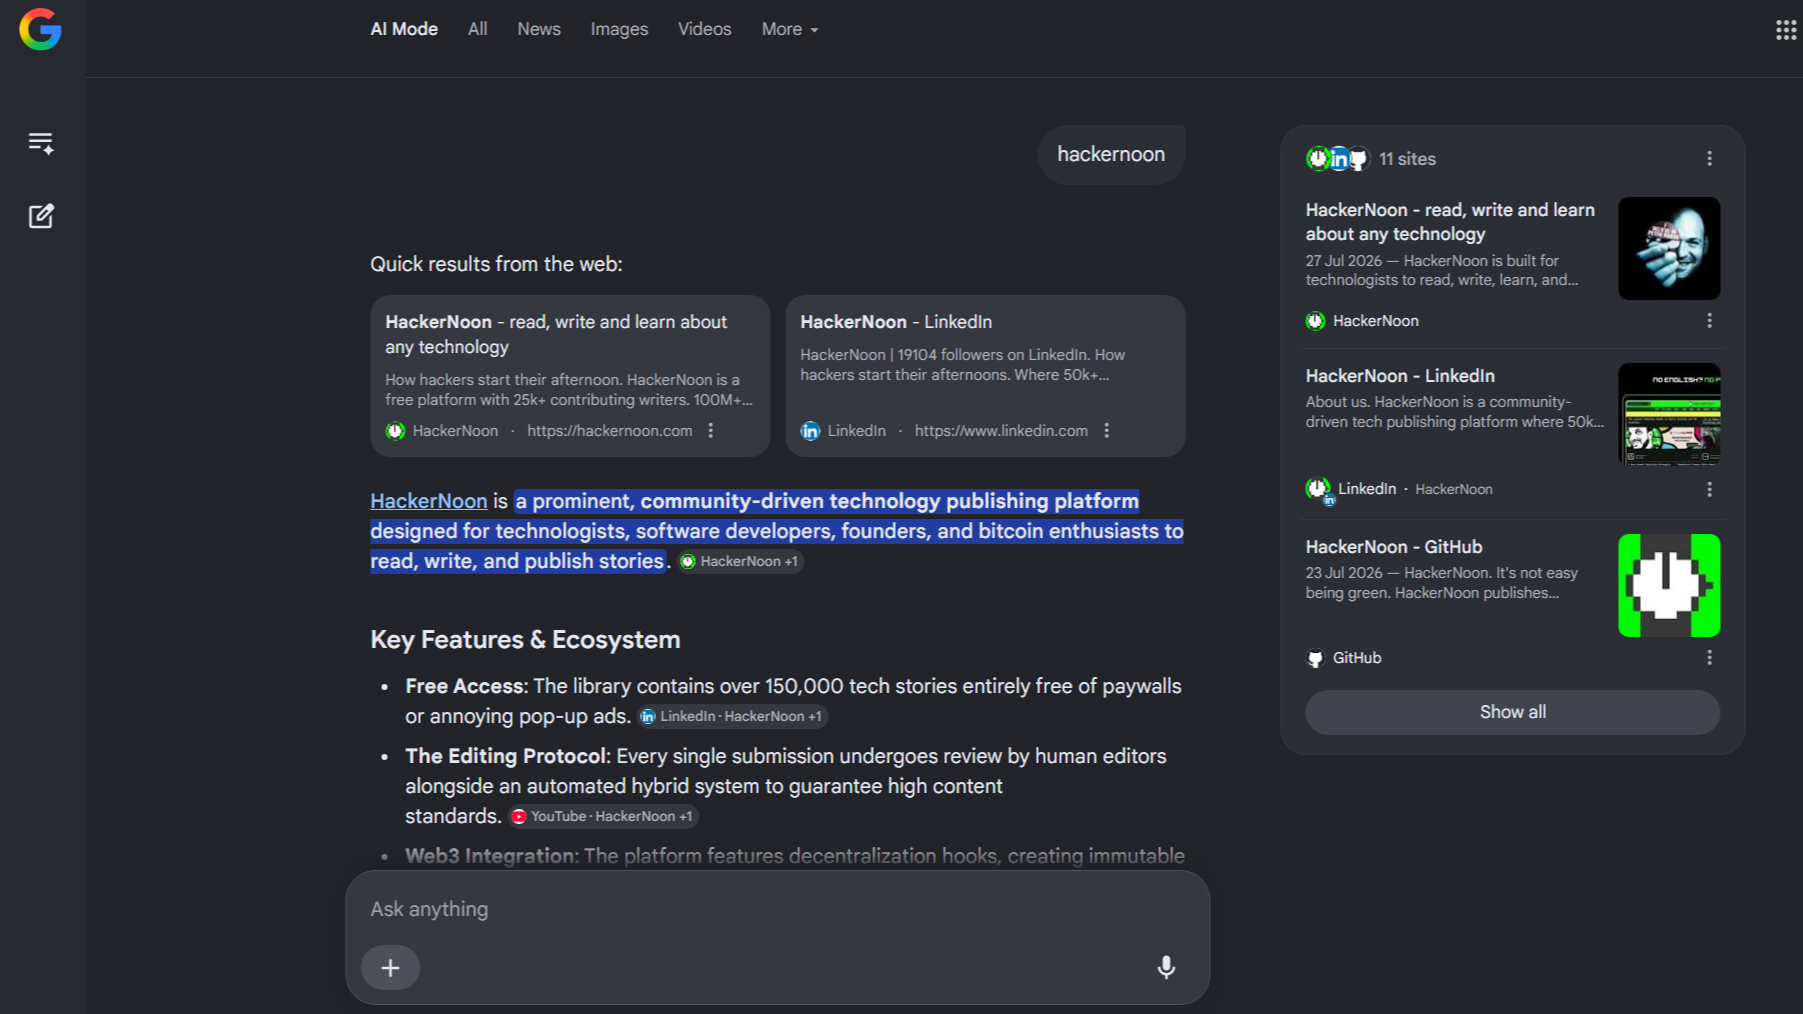
Task: Click the HackerNoon face thumbnail image
Action: [1669, 248]
